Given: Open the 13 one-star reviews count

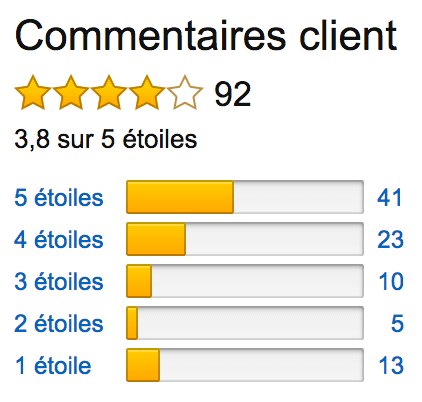Looking at the screenshot, I should [391, 365].
